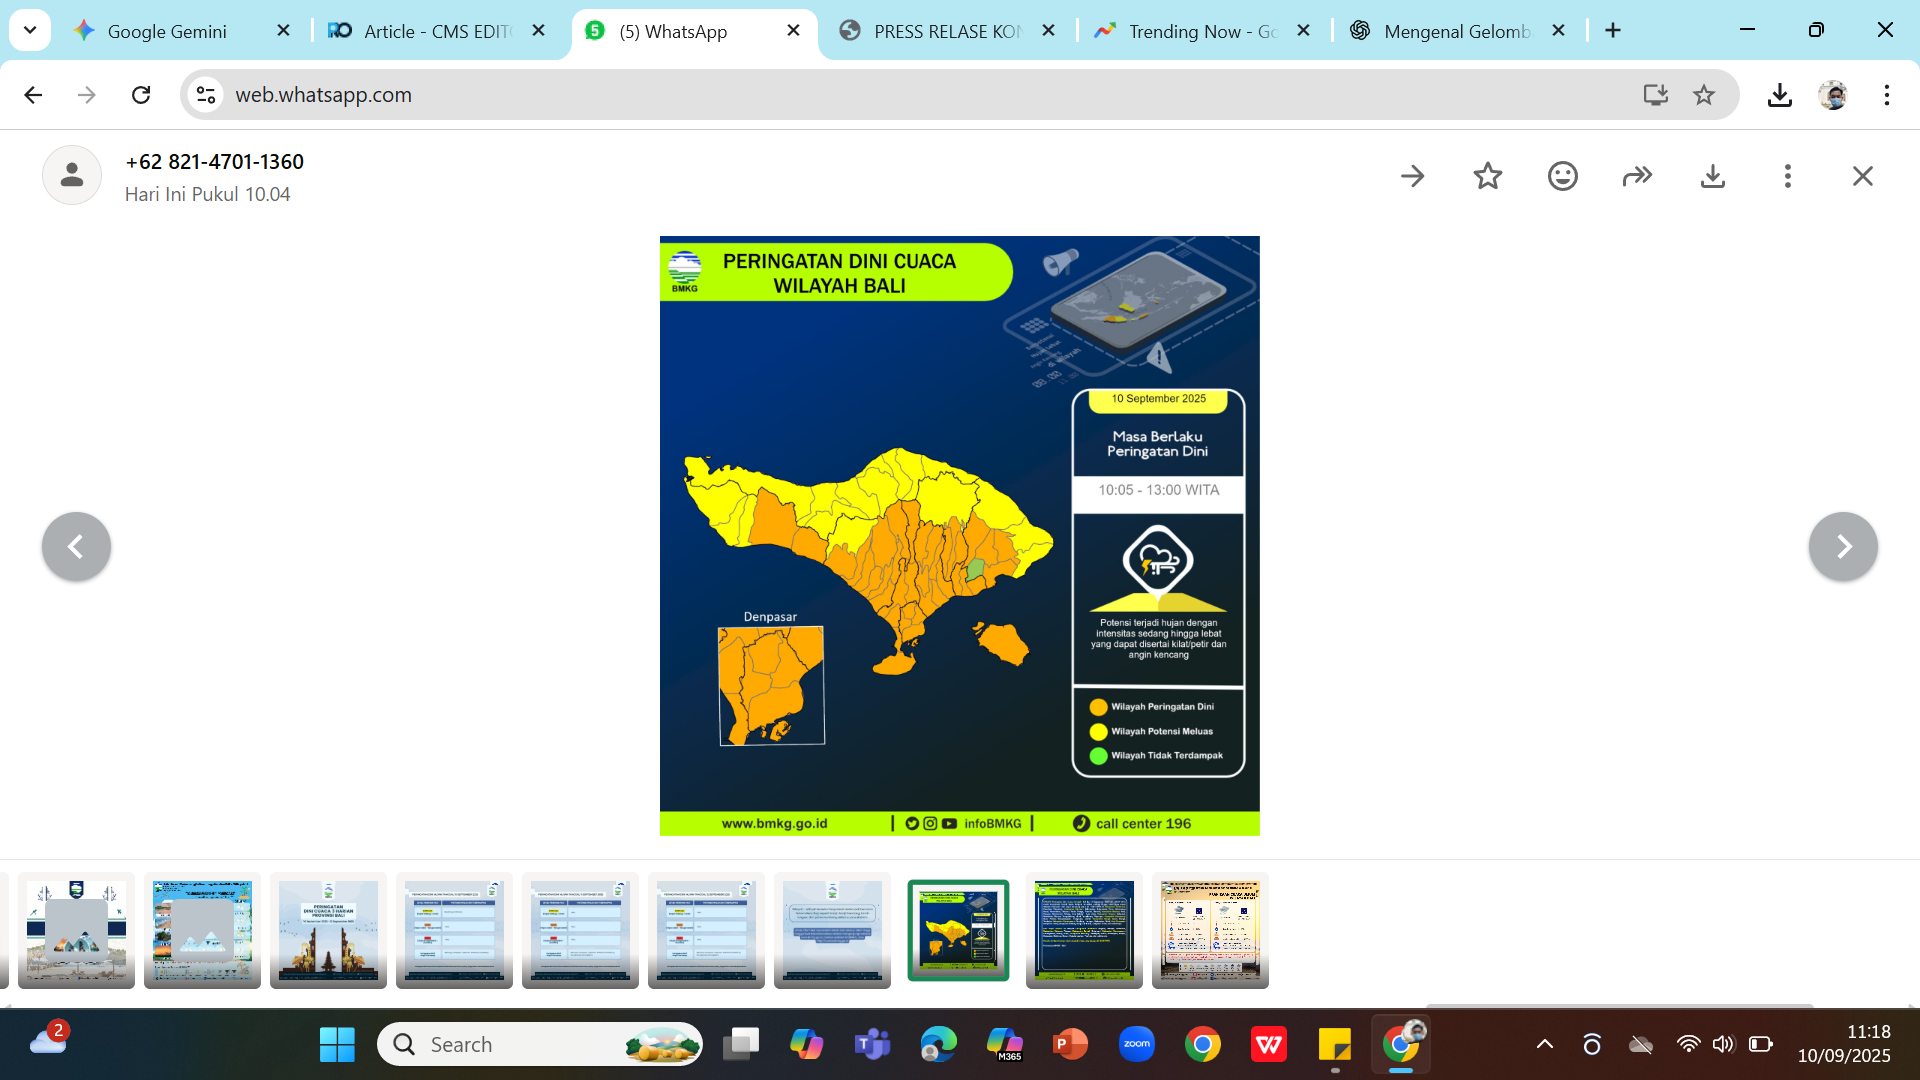Open the dark blue text thumbnail
This screenshot has width=1920, height=1080.
tap(1084, 930)
